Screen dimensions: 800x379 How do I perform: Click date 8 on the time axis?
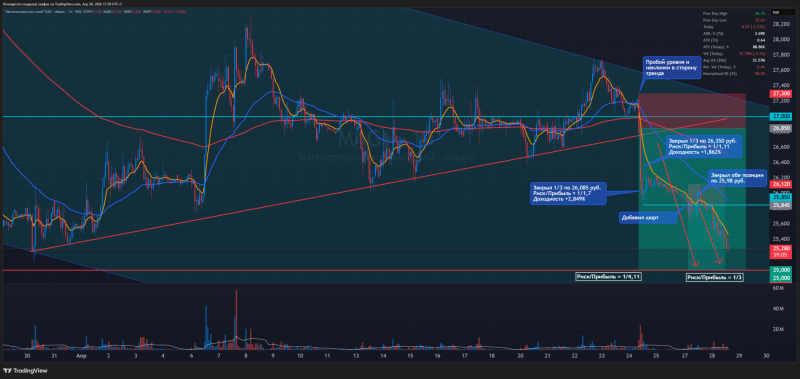tap(245, 356)
